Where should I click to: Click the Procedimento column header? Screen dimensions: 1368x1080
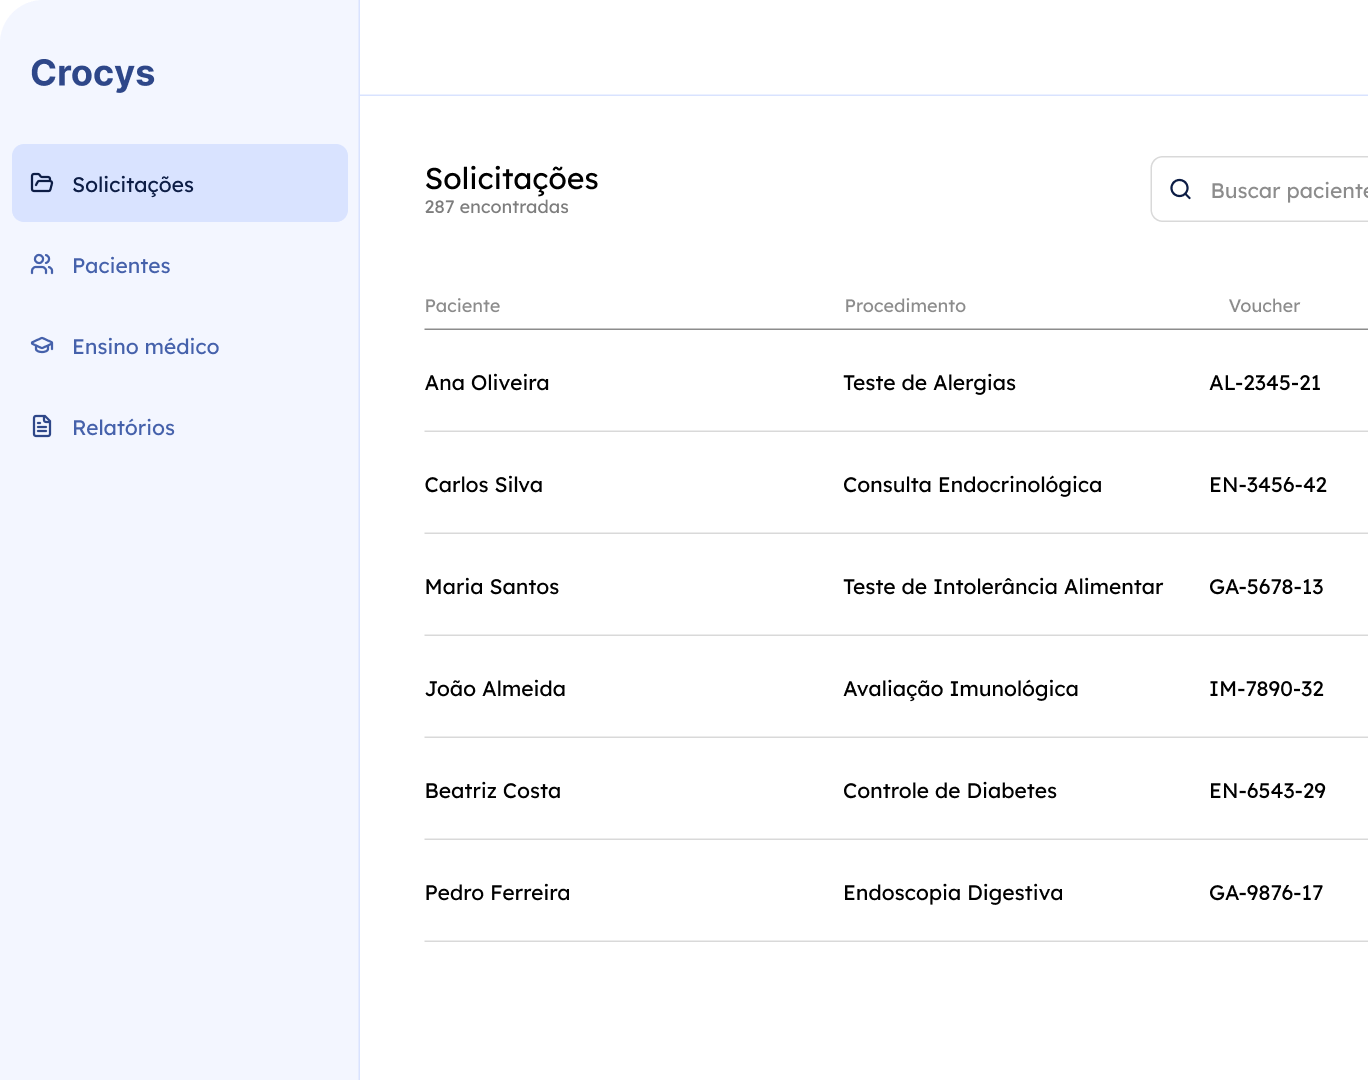point(905,306)
